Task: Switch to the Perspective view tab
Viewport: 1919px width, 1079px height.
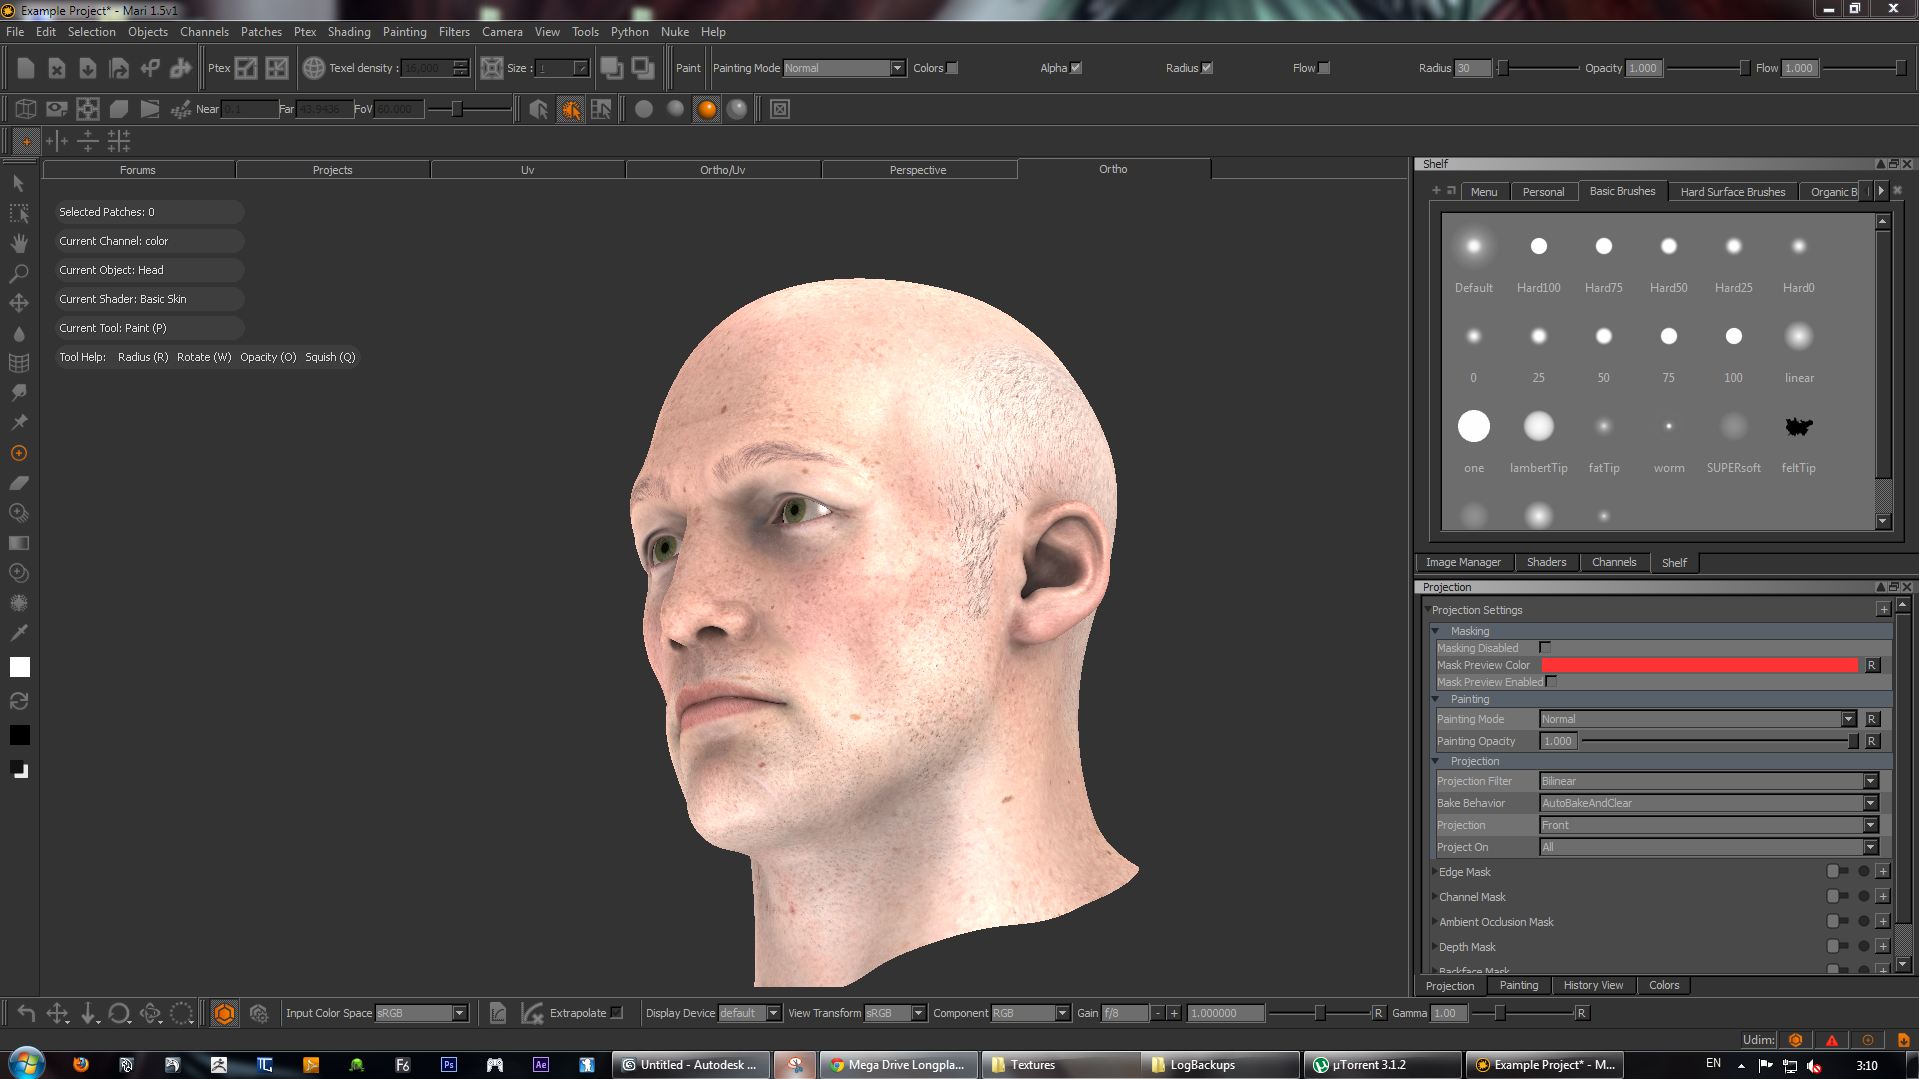Action: (x=917, y=170)
